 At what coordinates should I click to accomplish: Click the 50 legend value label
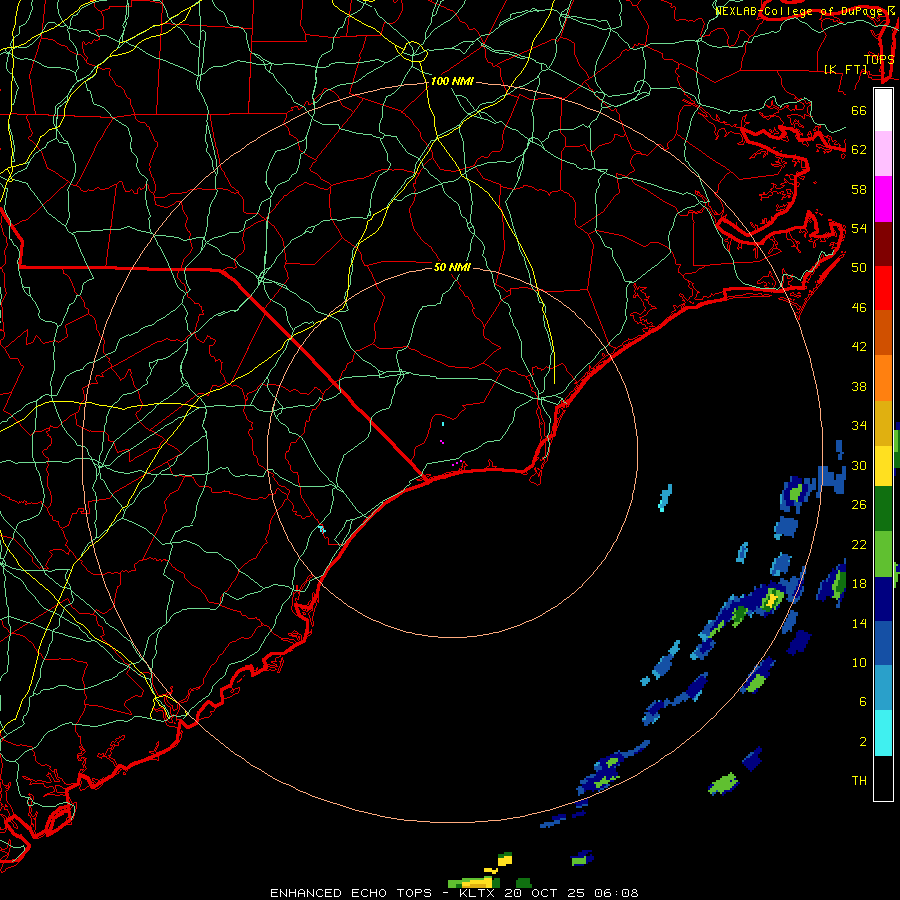pyautogui.click(x=859, y=268)
